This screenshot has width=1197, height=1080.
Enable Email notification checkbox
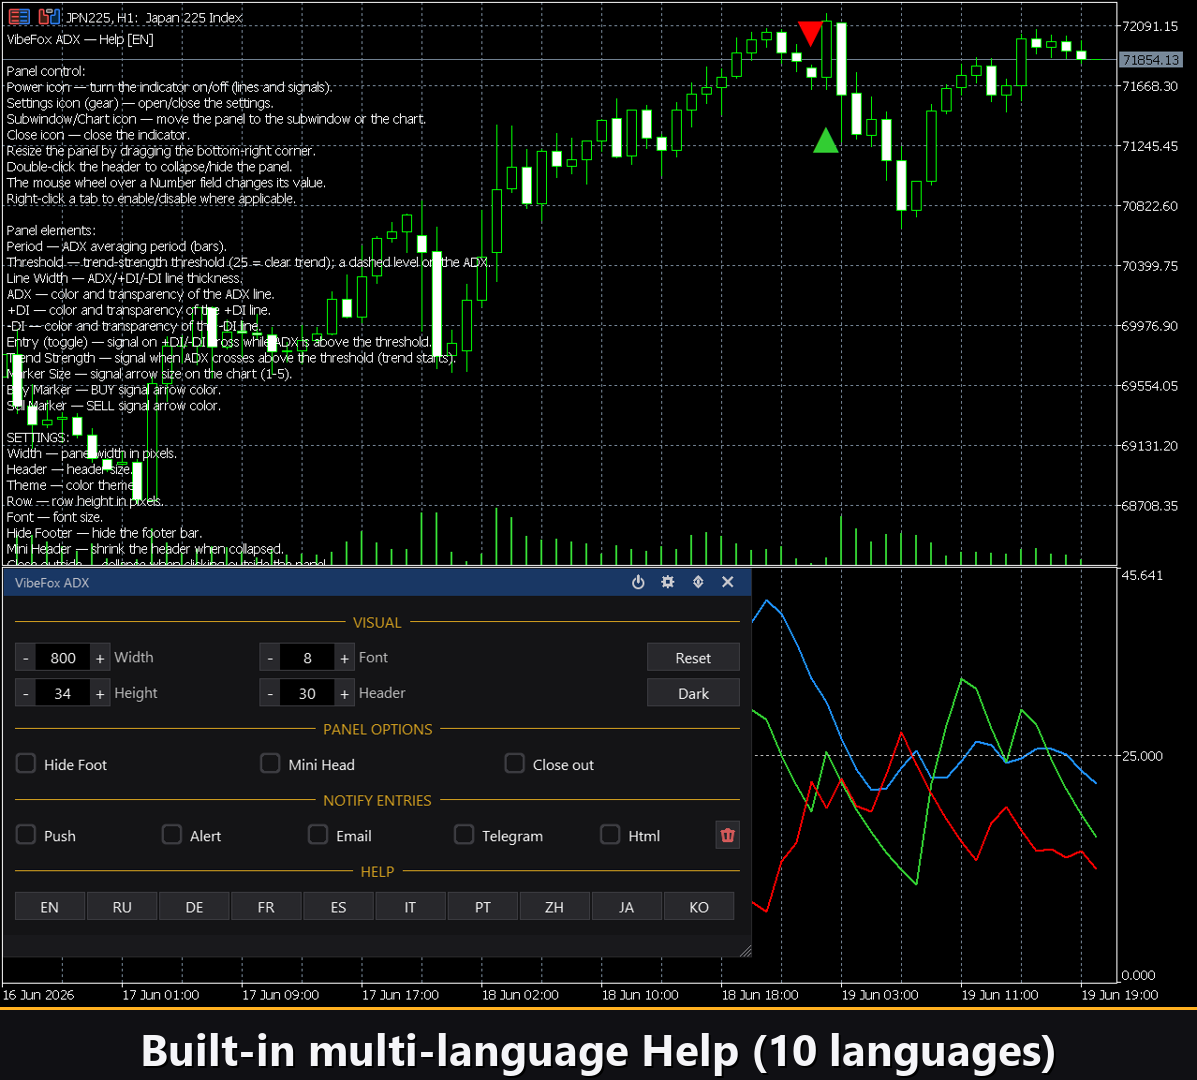point(318,834)
